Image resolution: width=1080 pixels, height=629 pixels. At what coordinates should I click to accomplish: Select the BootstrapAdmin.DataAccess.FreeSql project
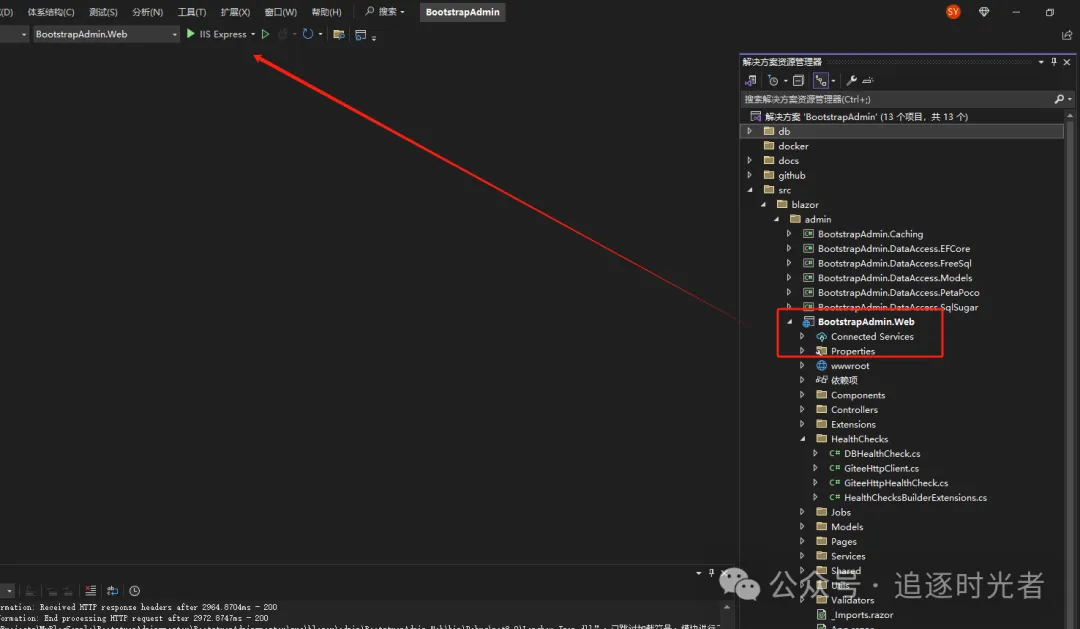894,263
